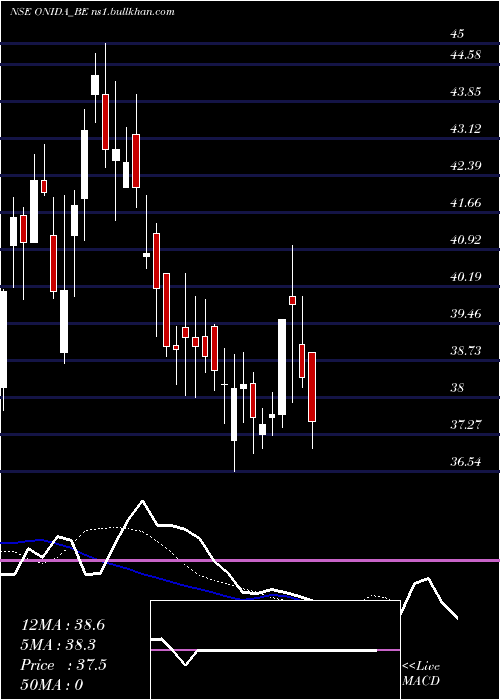Viewport: 500px width, 700px height.
Task: Click the 38.73 price axis label
Action: 466,351
